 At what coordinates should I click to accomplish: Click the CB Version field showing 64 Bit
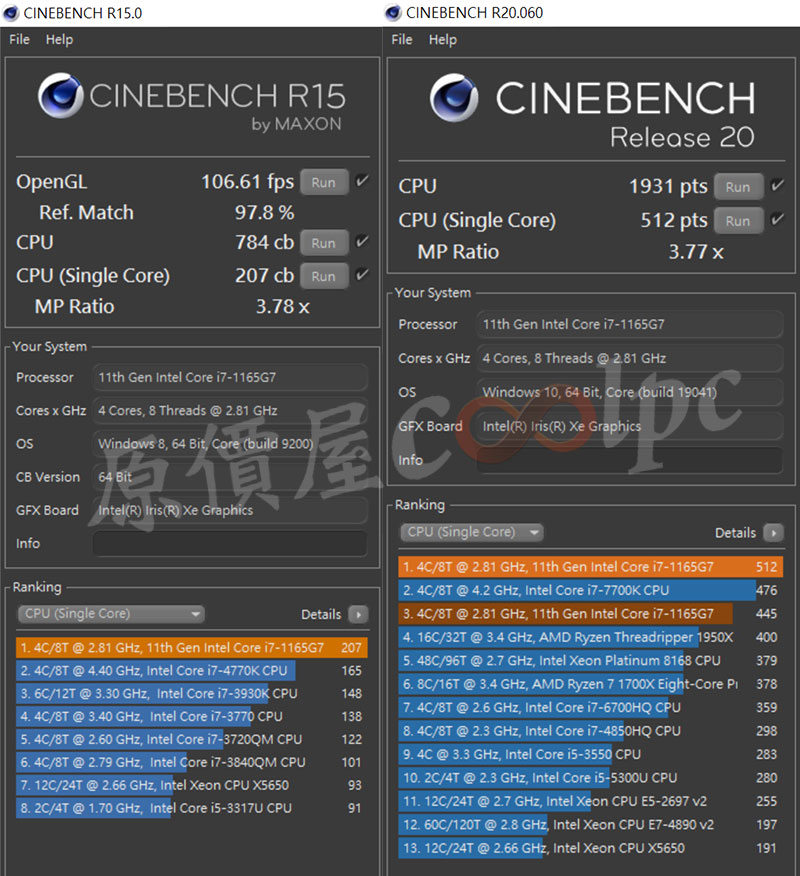[230, 477]
